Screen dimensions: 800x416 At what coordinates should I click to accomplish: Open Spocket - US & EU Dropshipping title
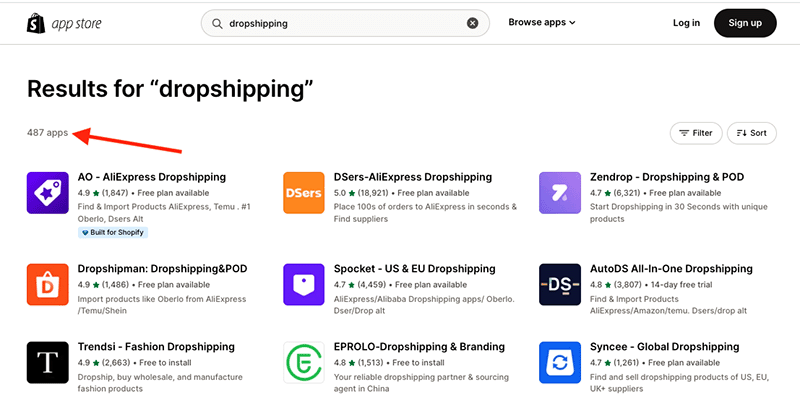414,268
